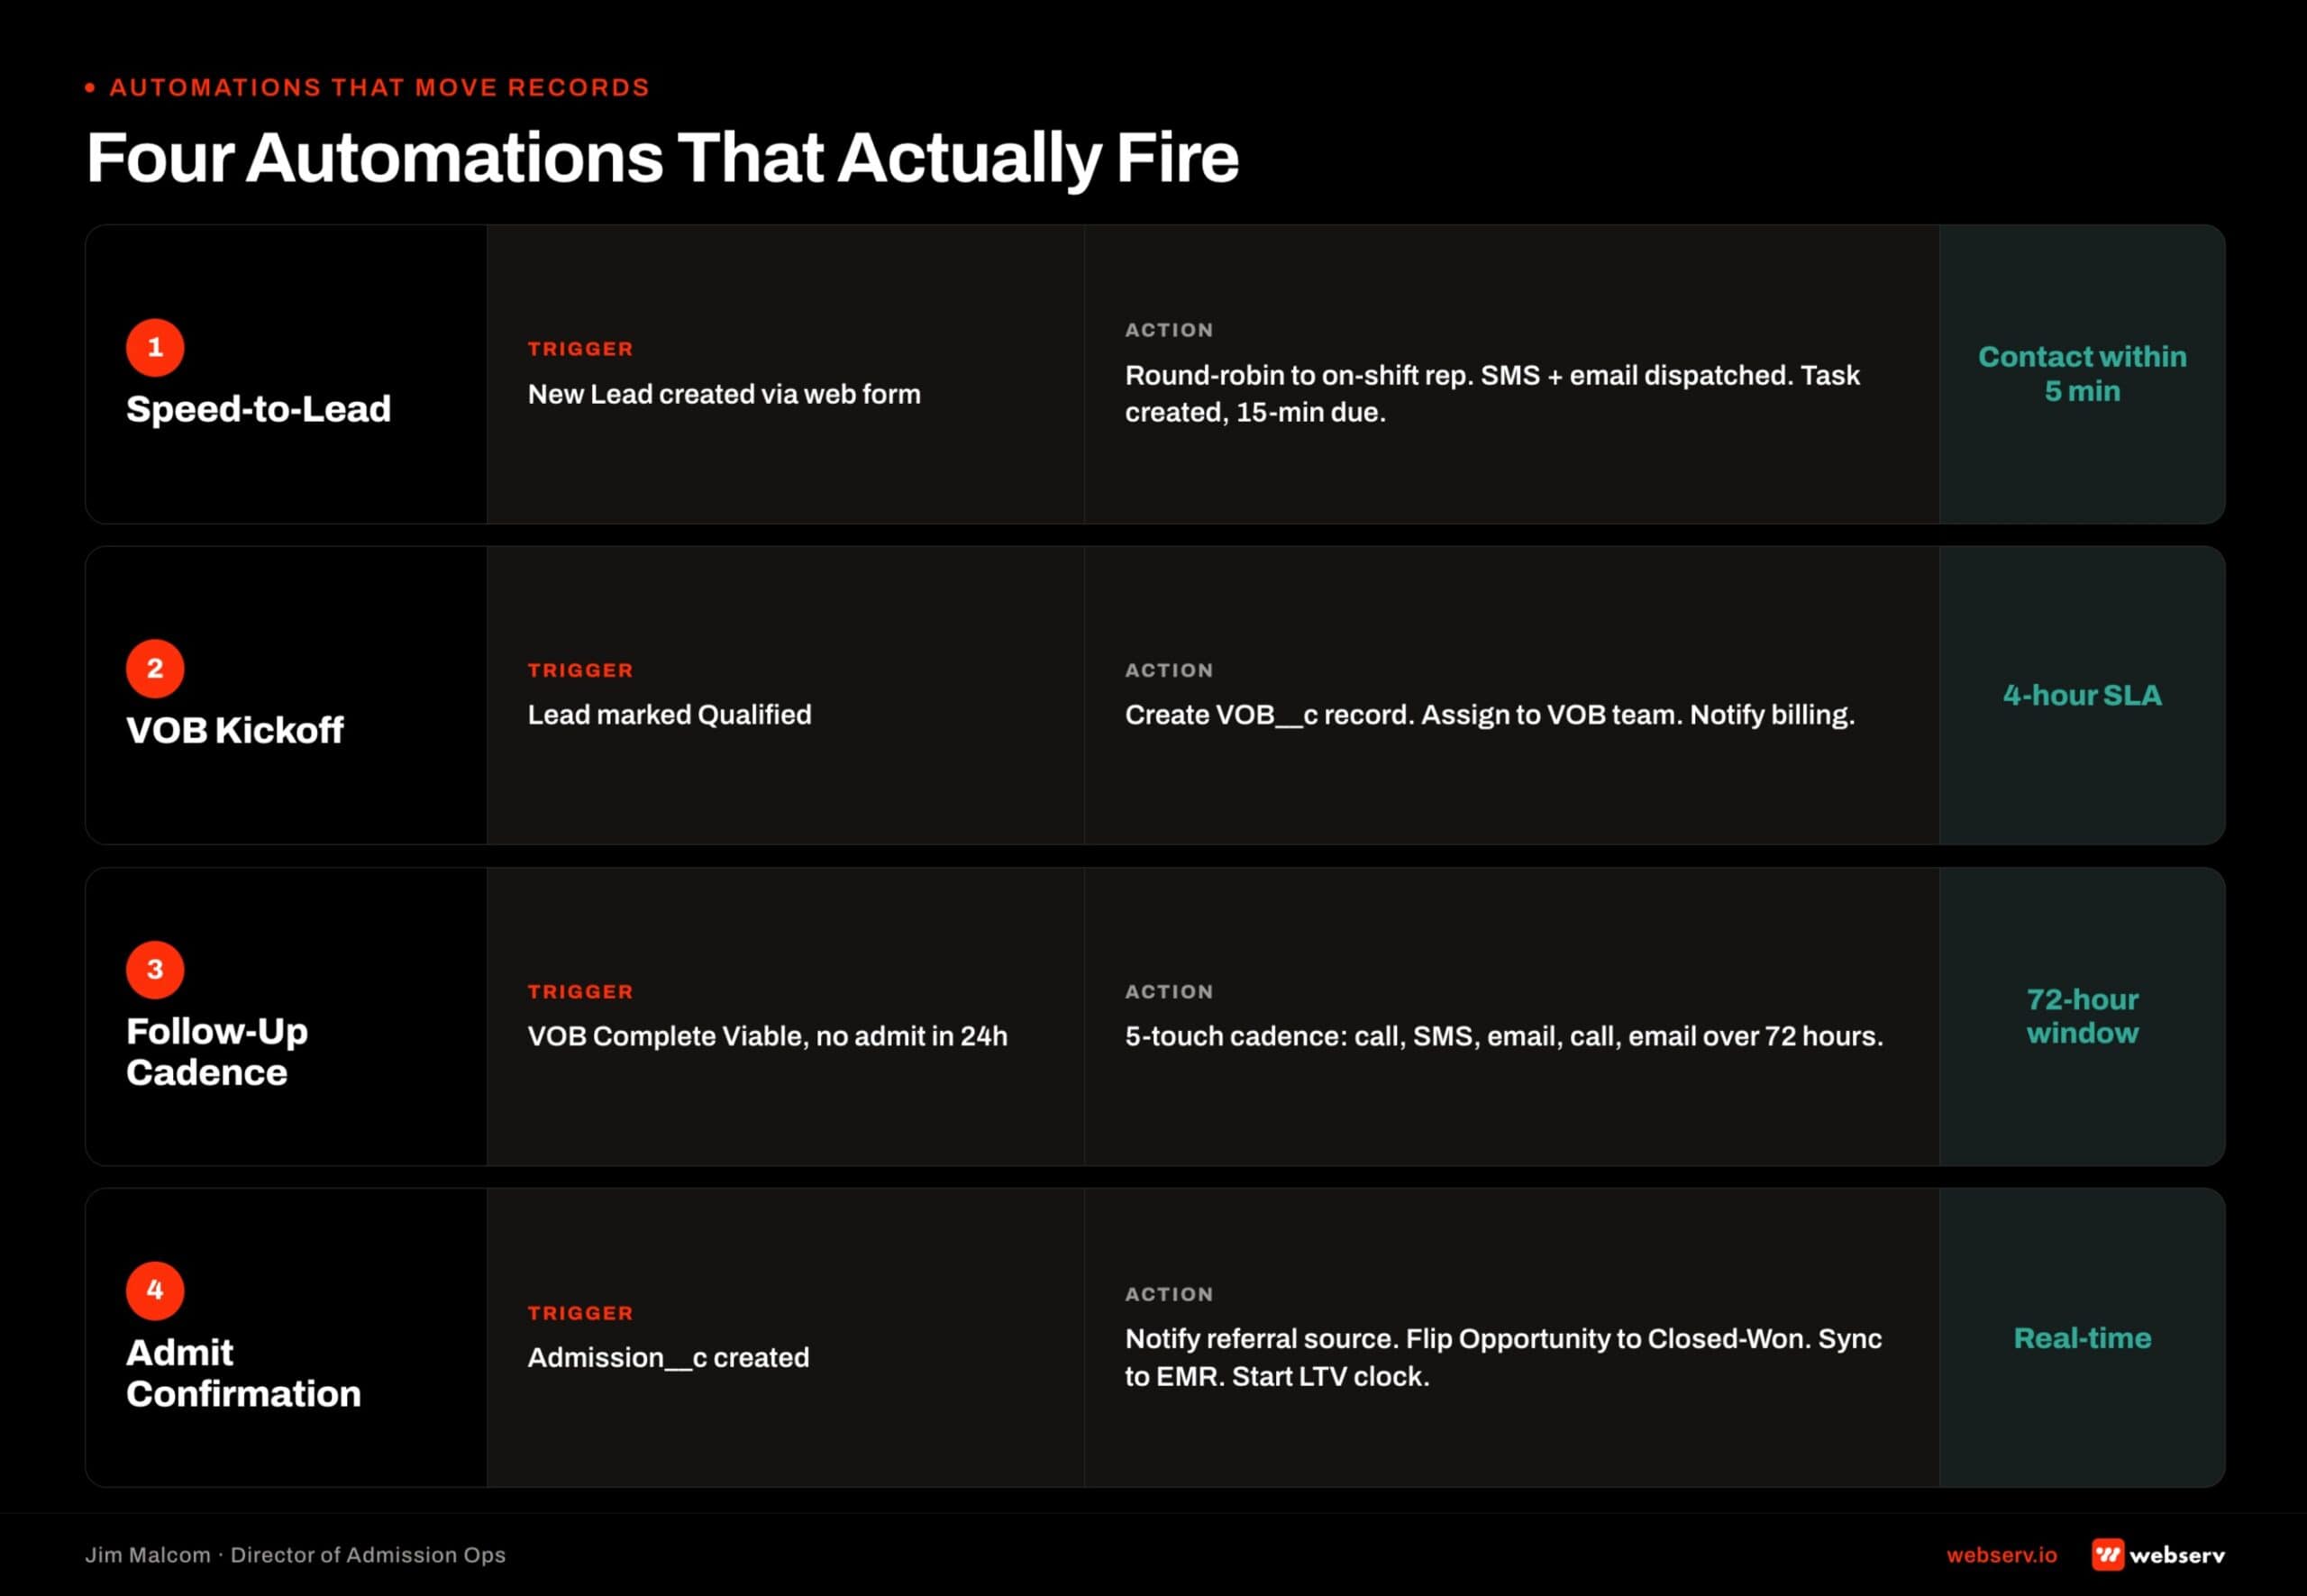Click the Contact within 5 min cell
This screenshot has width=2307, height=1596.
coord(2082,374)
